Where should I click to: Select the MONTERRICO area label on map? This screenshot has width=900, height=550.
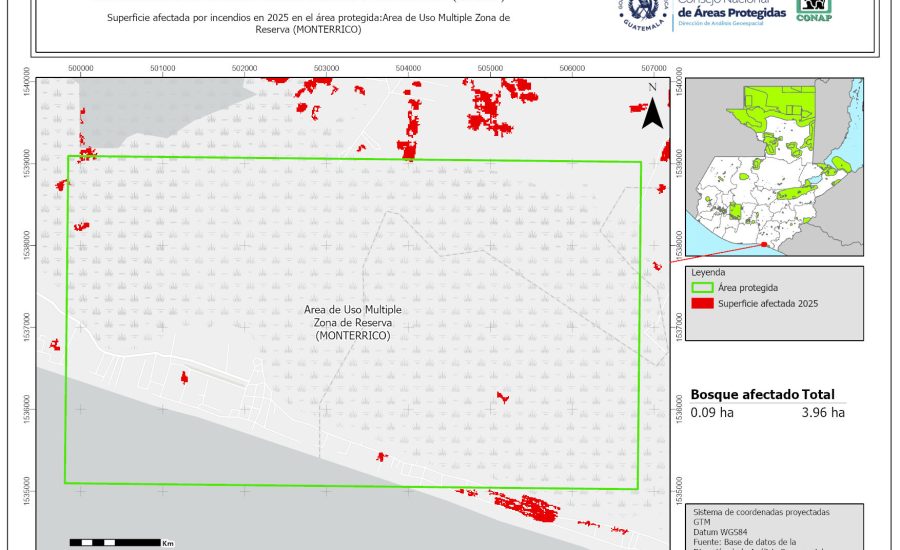(x=352, y=324)
